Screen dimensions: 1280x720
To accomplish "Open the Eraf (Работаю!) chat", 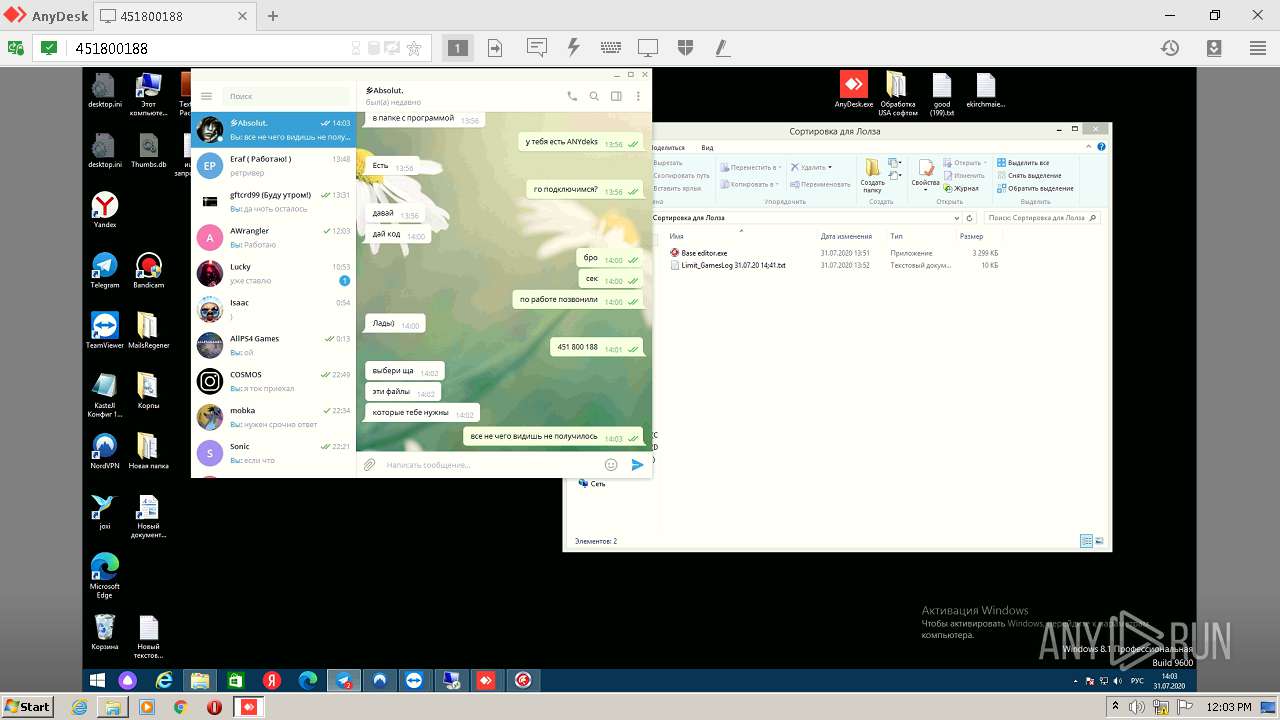I will click(x=273, y=166).
